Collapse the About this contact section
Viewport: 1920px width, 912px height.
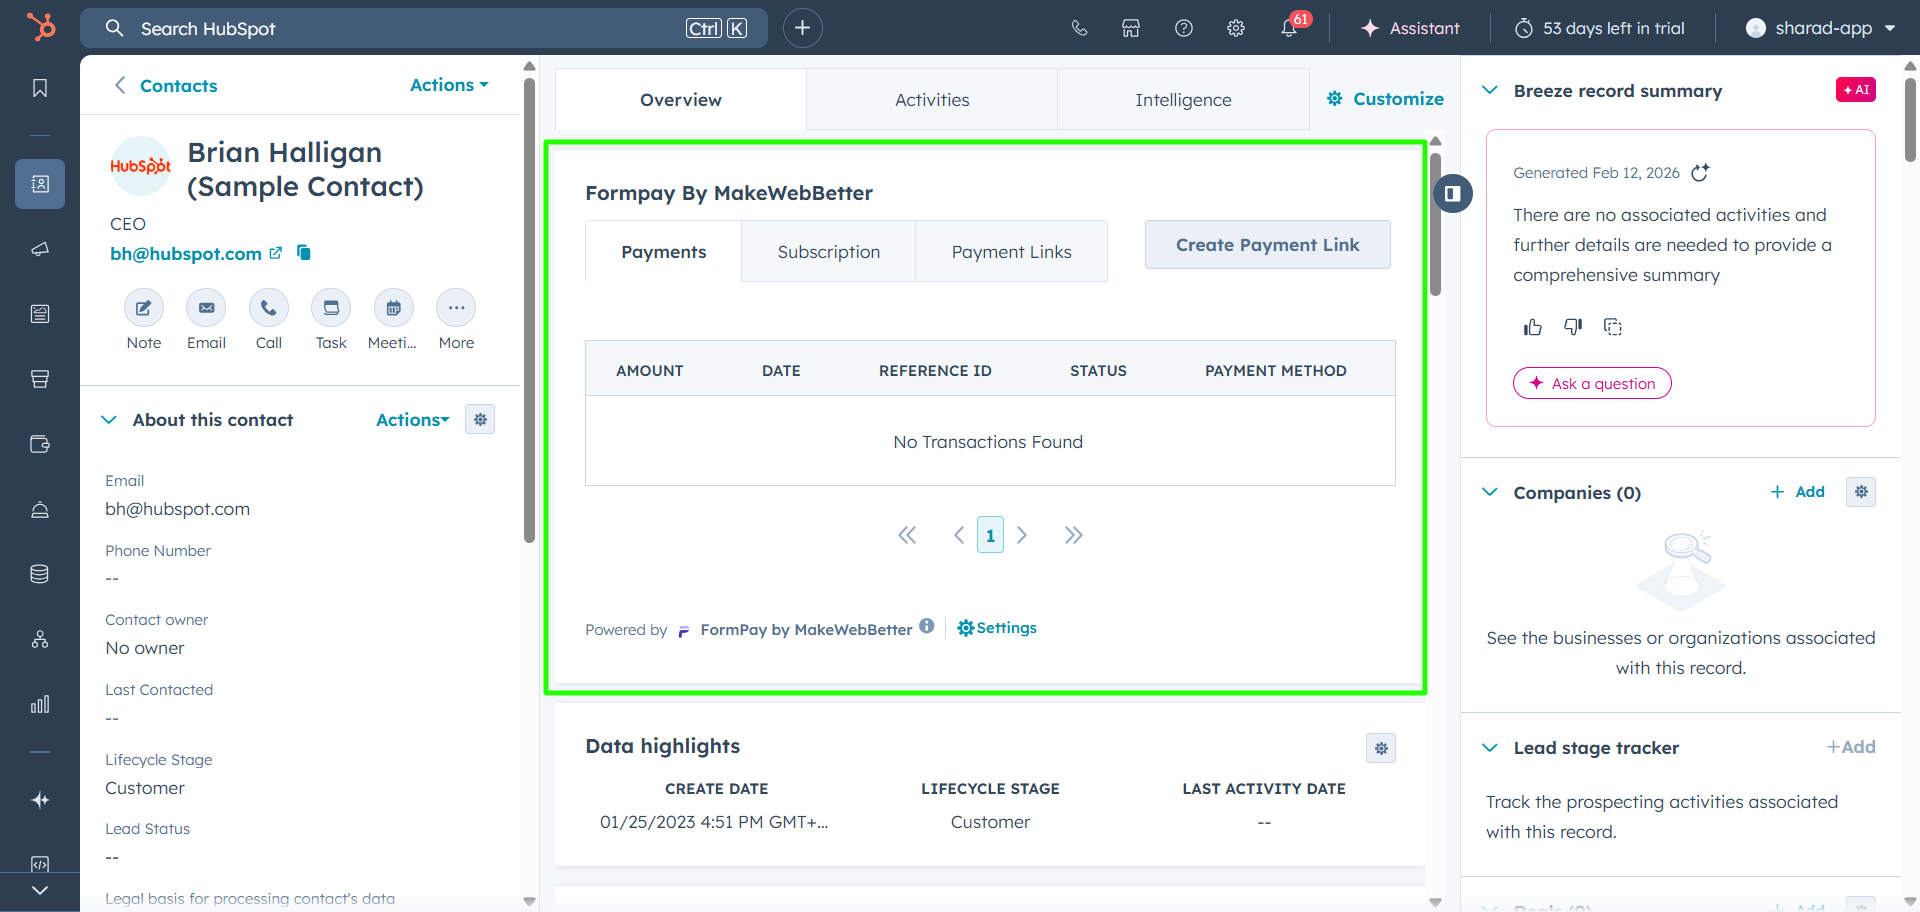(x=109, y=420)
